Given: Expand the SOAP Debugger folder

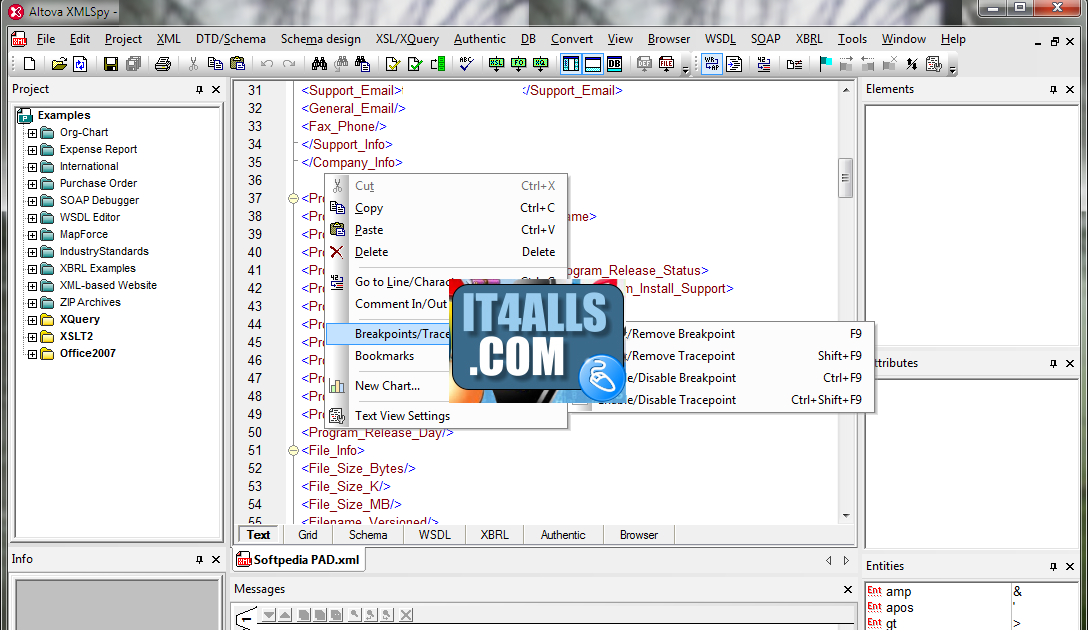Looking at the screenshot, I should coord(32,201).
